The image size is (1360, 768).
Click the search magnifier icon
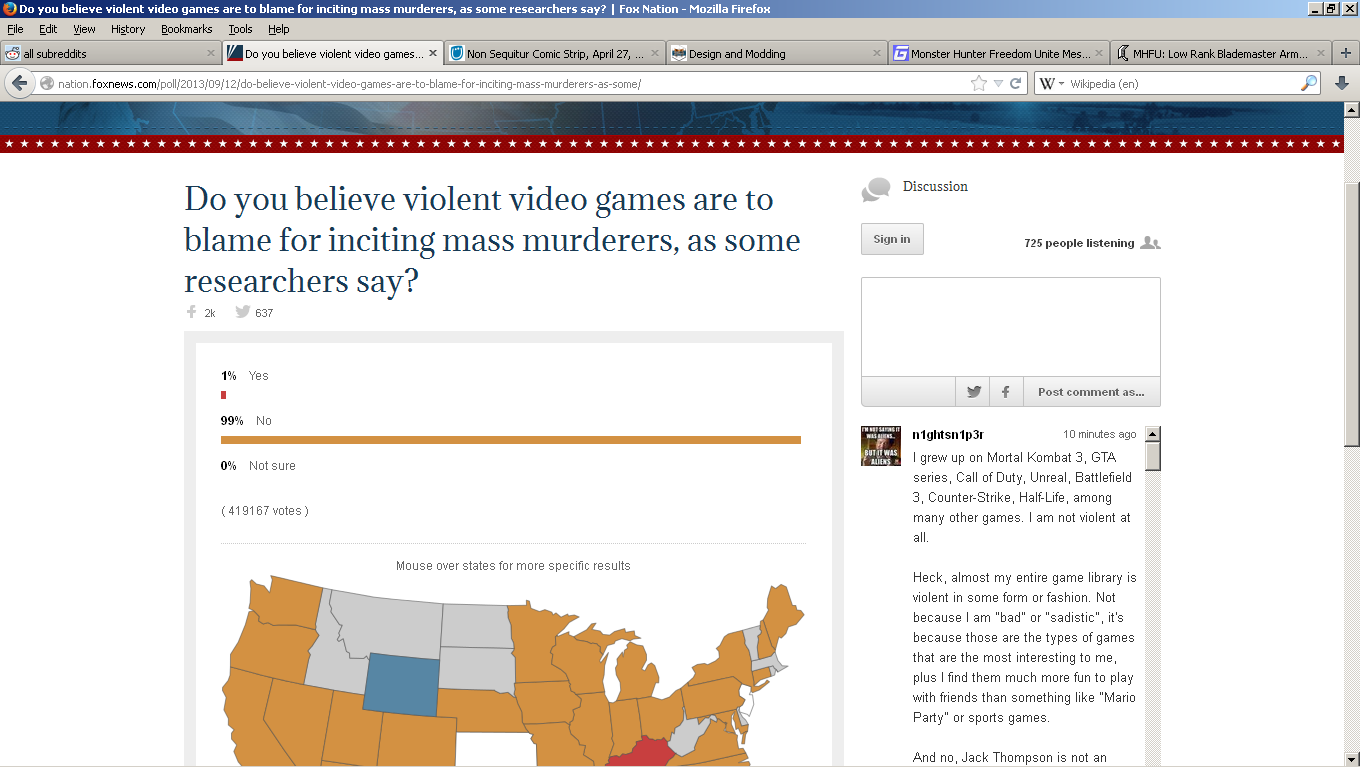1308,84
